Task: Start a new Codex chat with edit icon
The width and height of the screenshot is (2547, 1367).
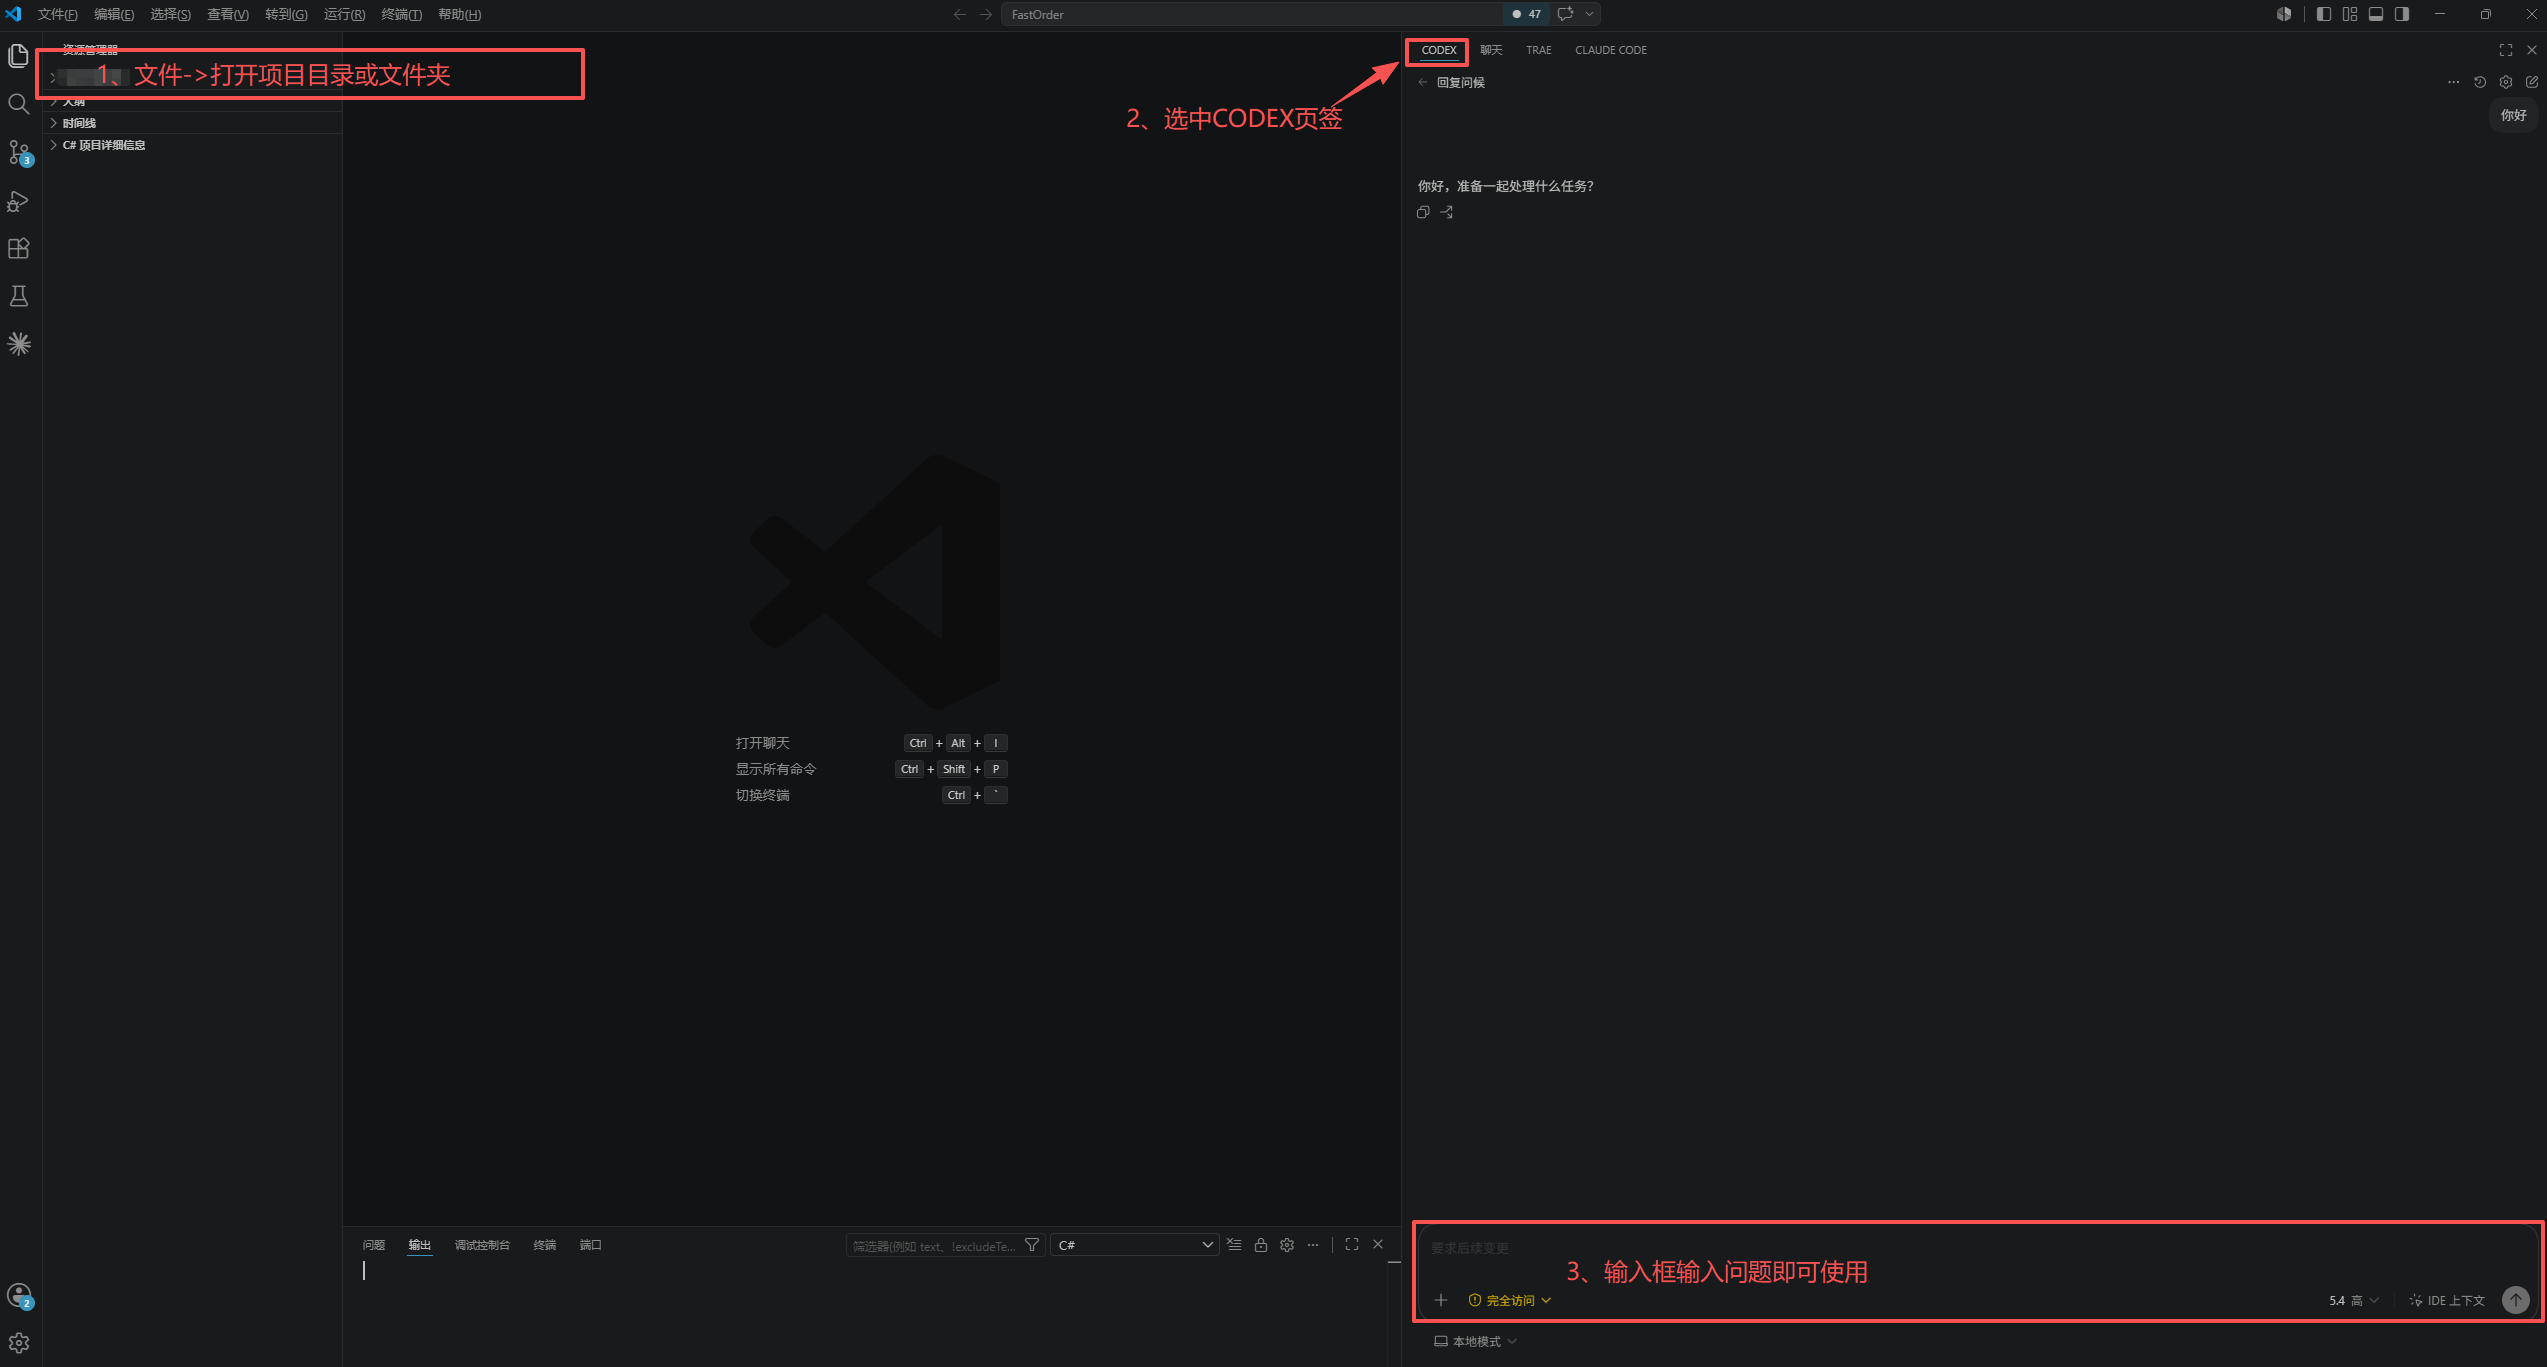Action: (2532, 82)
